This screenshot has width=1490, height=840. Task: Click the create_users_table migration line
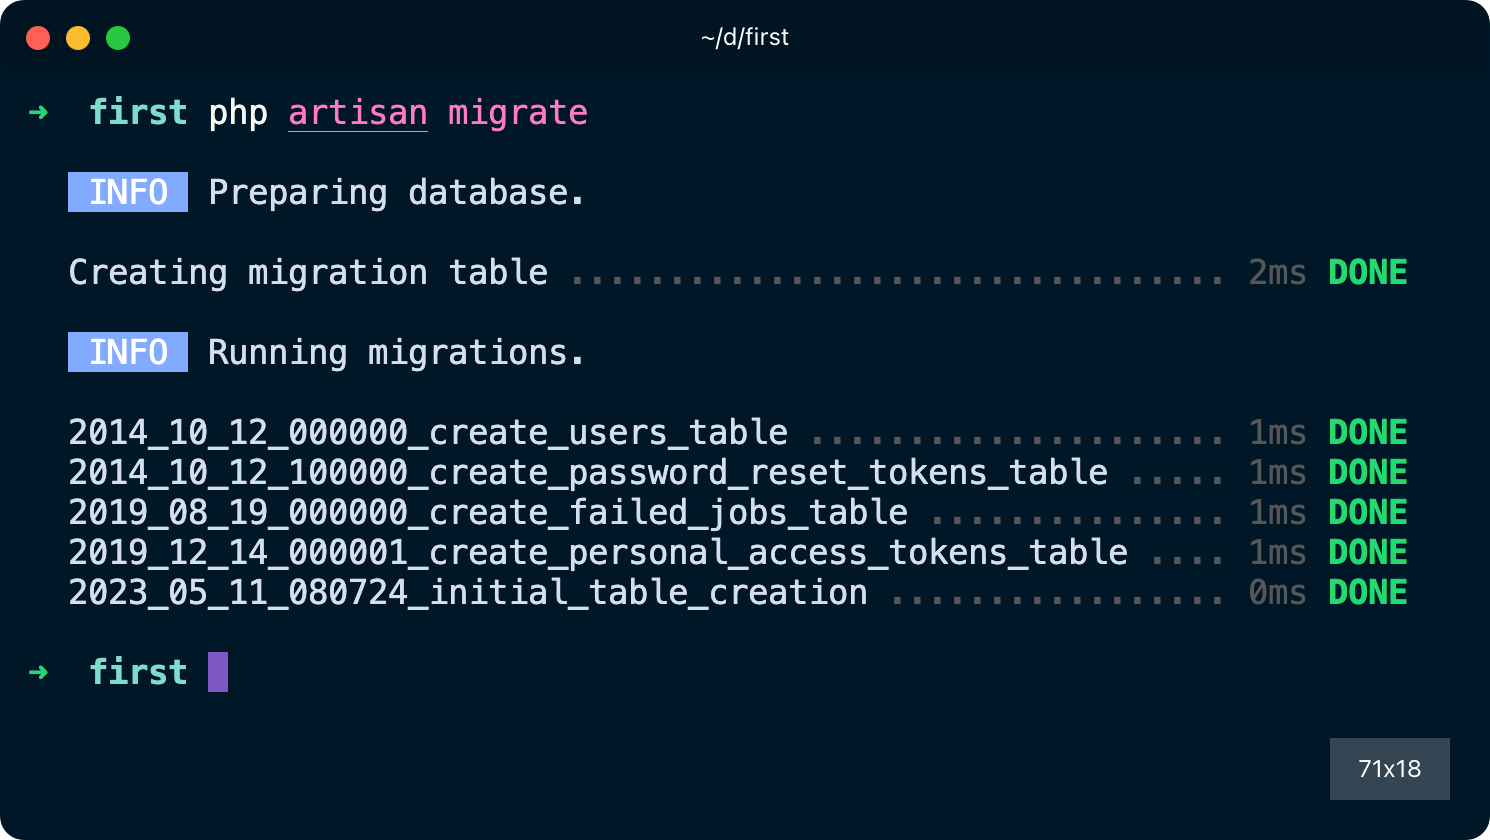(428, 433)
